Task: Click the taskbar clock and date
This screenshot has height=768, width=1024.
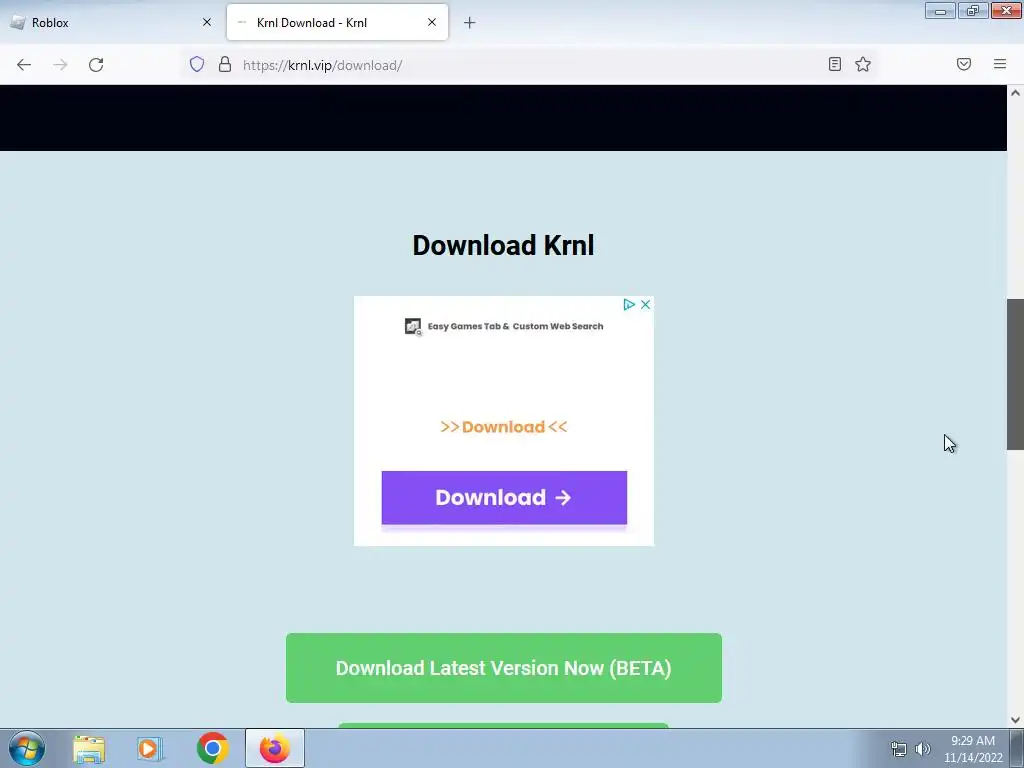Action: (973, 749)
